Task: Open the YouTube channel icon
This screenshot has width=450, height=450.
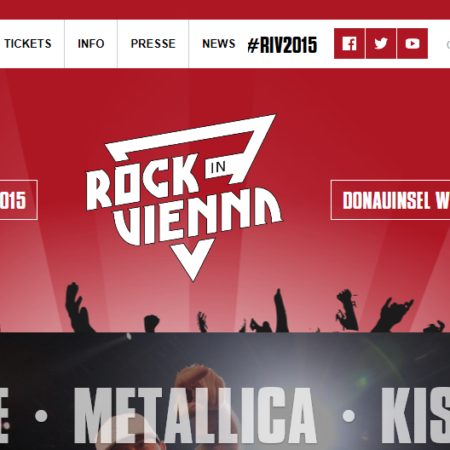Action: 412,44
